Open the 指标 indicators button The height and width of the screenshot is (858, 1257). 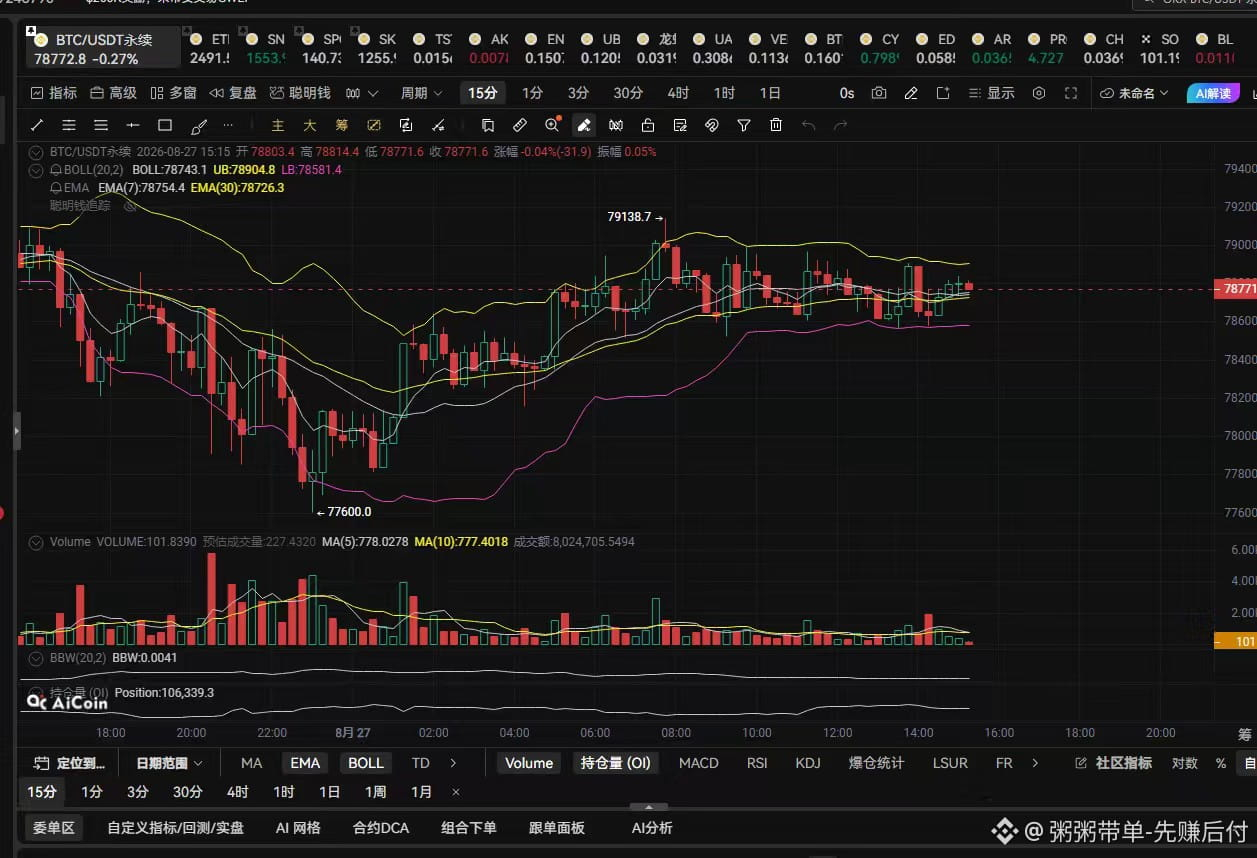[x=54, y=93]
